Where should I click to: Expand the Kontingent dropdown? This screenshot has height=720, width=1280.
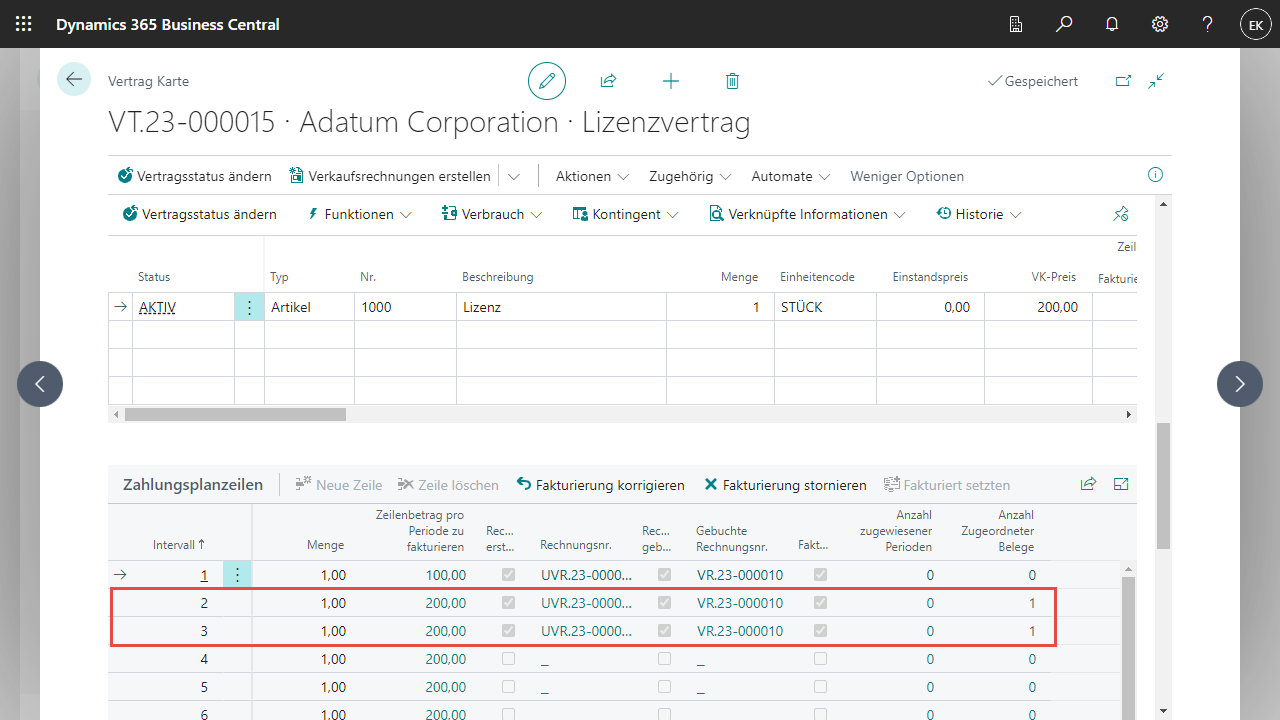tap(626, 214)
